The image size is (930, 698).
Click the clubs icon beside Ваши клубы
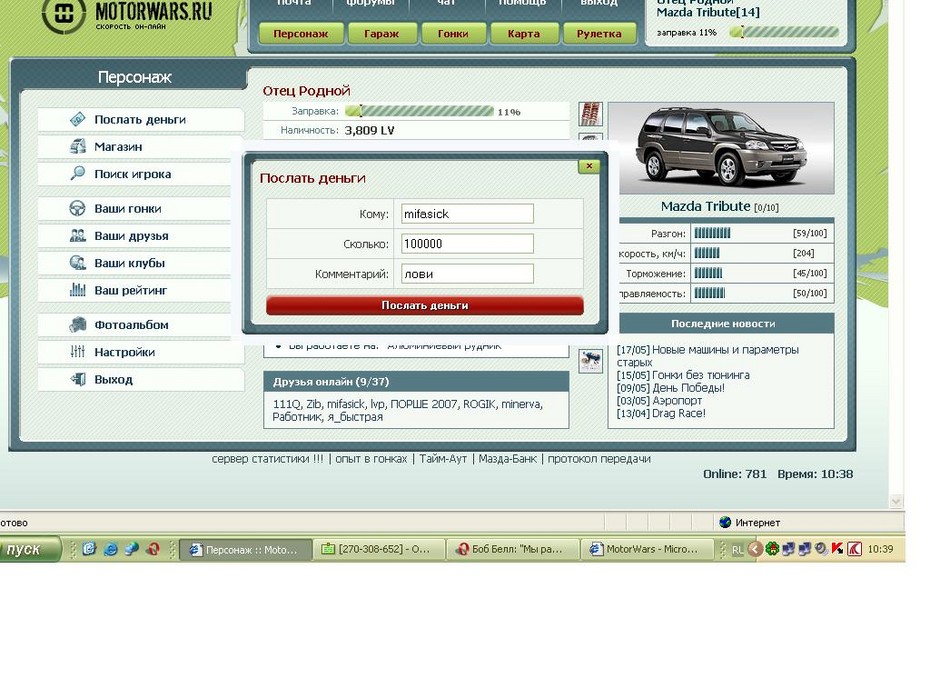[78, 263]
